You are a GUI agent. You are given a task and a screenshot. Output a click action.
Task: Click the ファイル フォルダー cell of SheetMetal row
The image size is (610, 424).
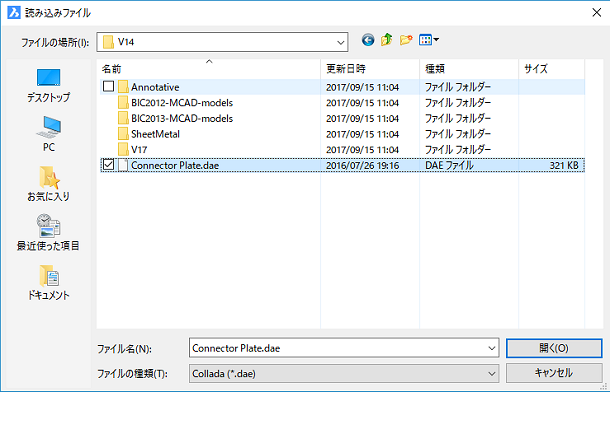[458, 134]
